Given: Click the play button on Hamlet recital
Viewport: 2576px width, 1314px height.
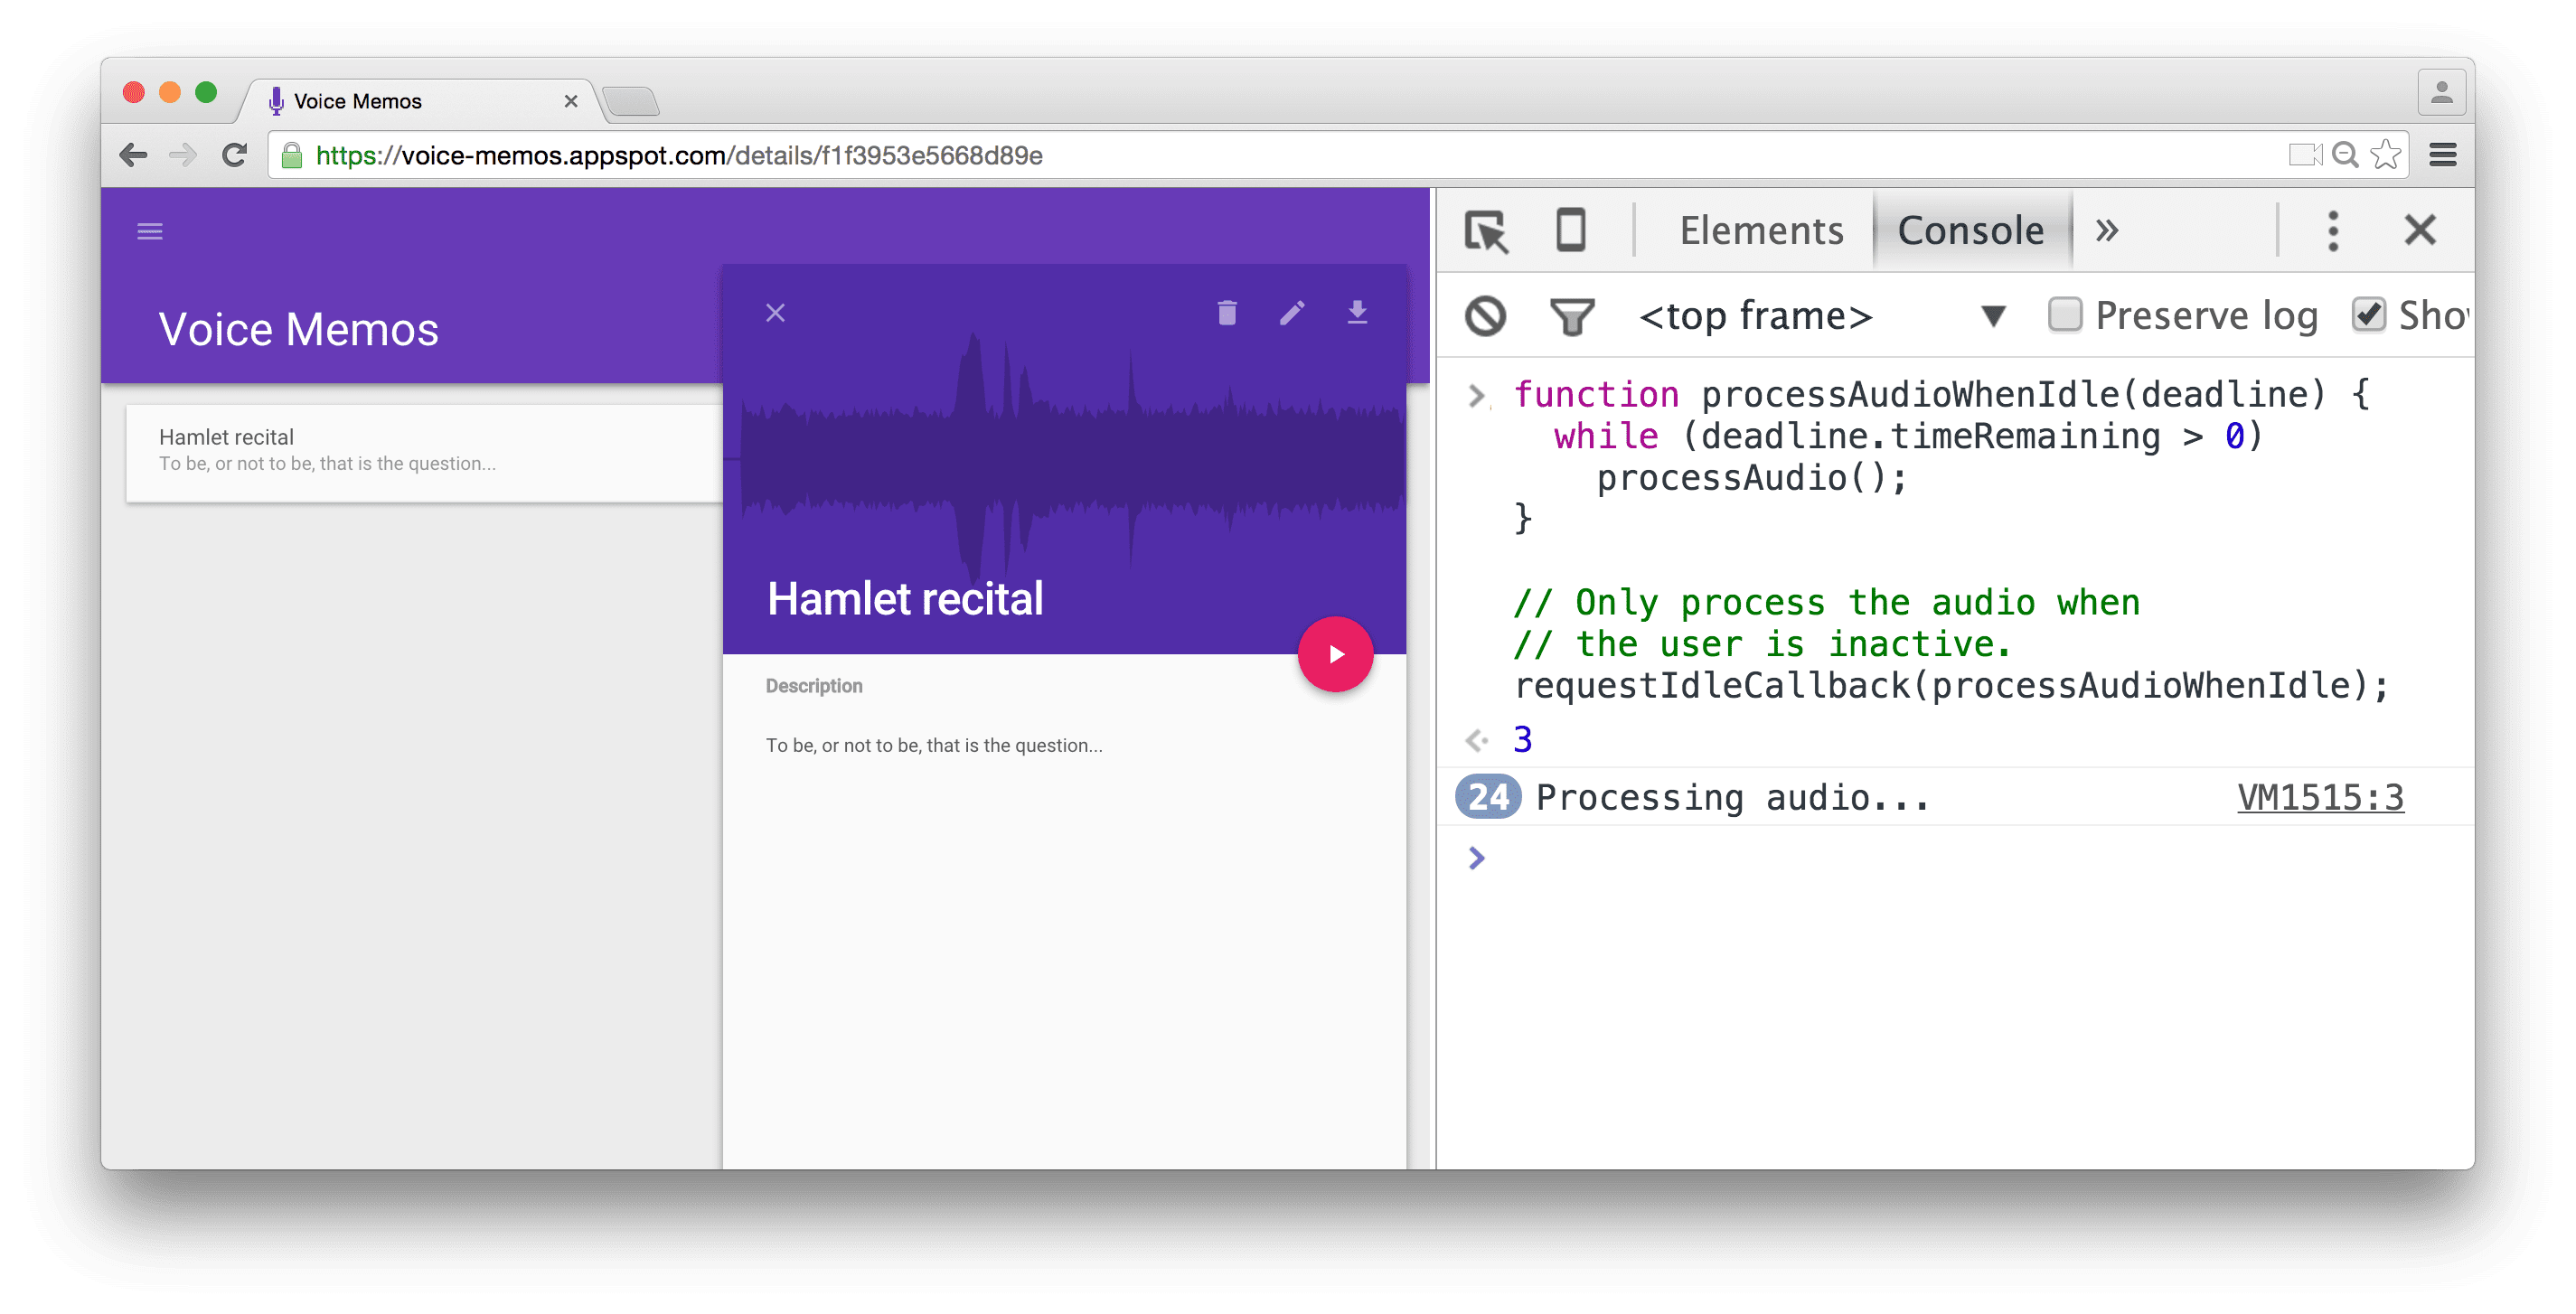Looking at the screenshot, I should click(x=1338, y=655).
